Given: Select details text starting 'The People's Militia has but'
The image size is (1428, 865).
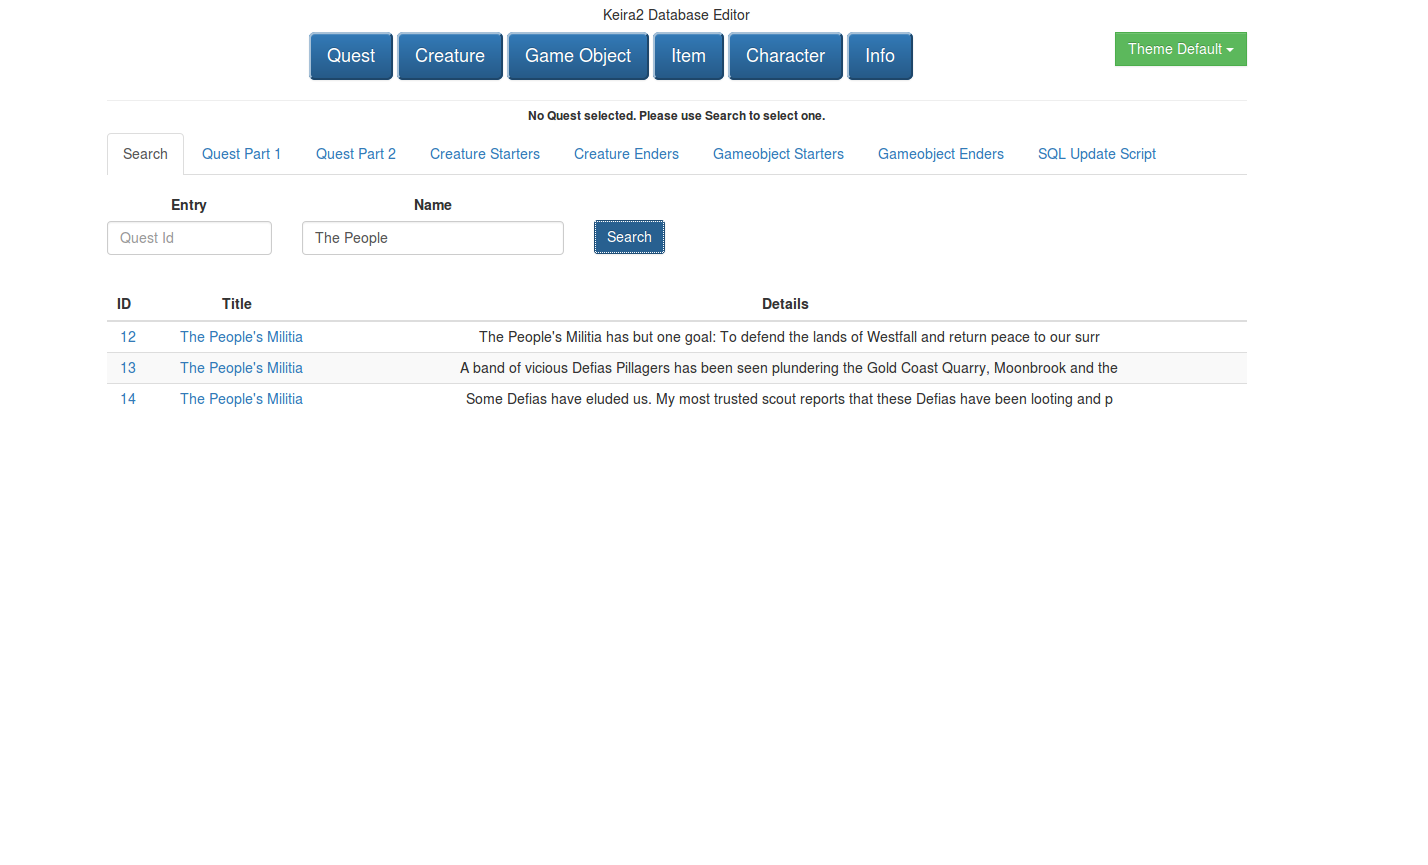Looking at the screenshot, I should pyautogui.click(x=789, y=337).
